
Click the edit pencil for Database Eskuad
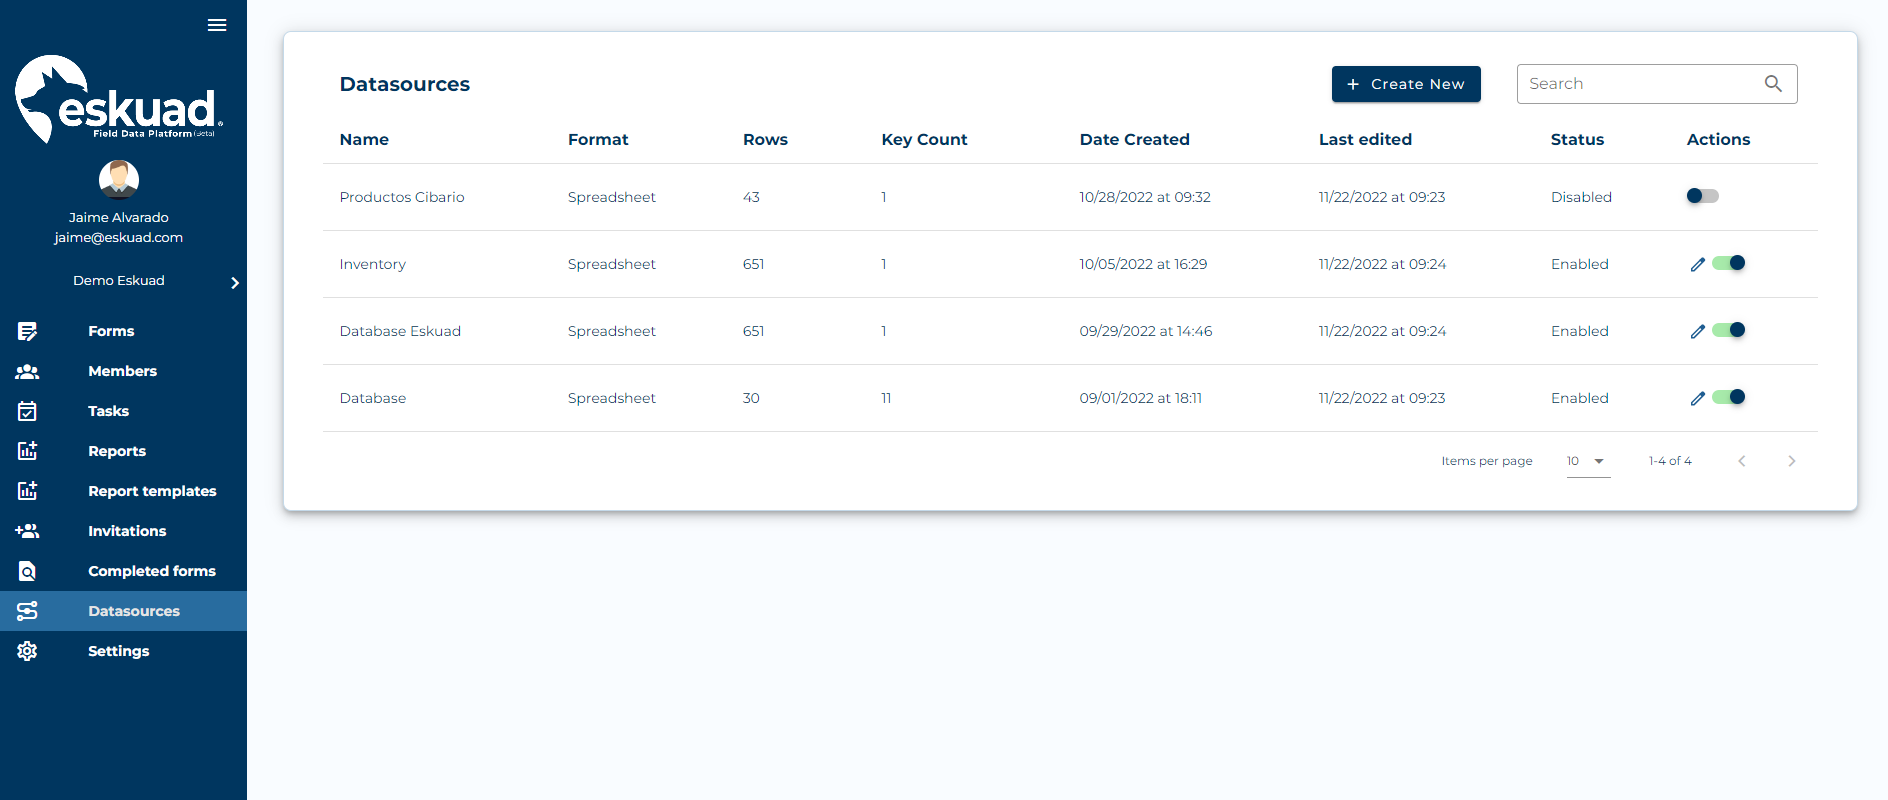click(x=1697, y=332)
